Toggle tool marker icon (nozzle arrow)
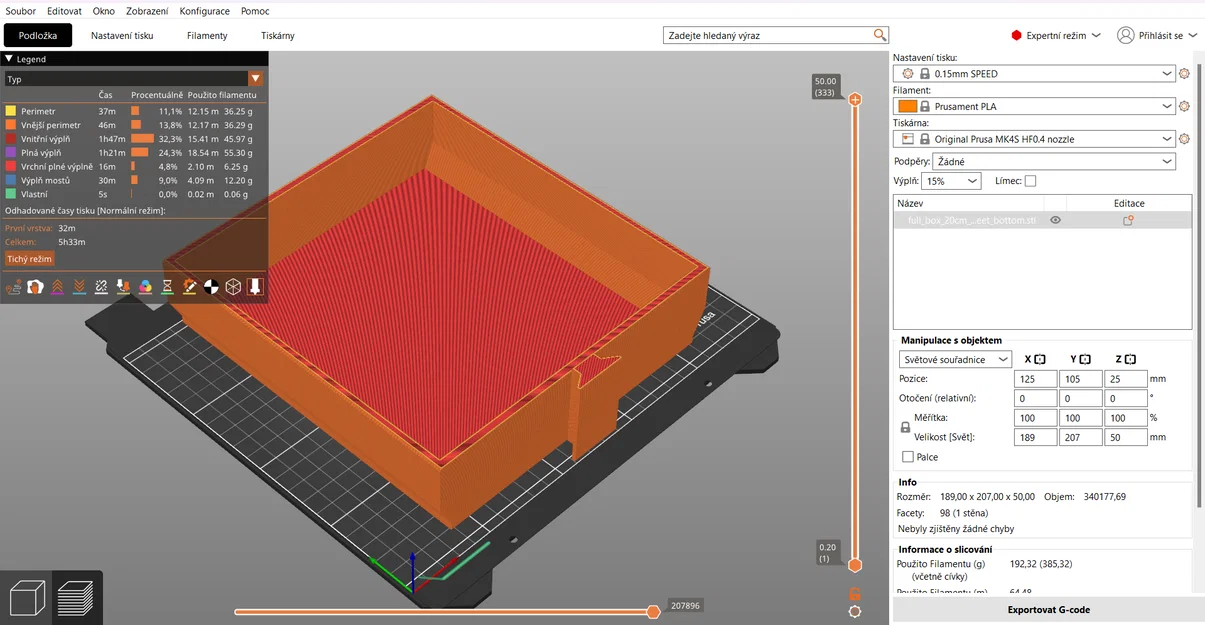 click(255, 287)
